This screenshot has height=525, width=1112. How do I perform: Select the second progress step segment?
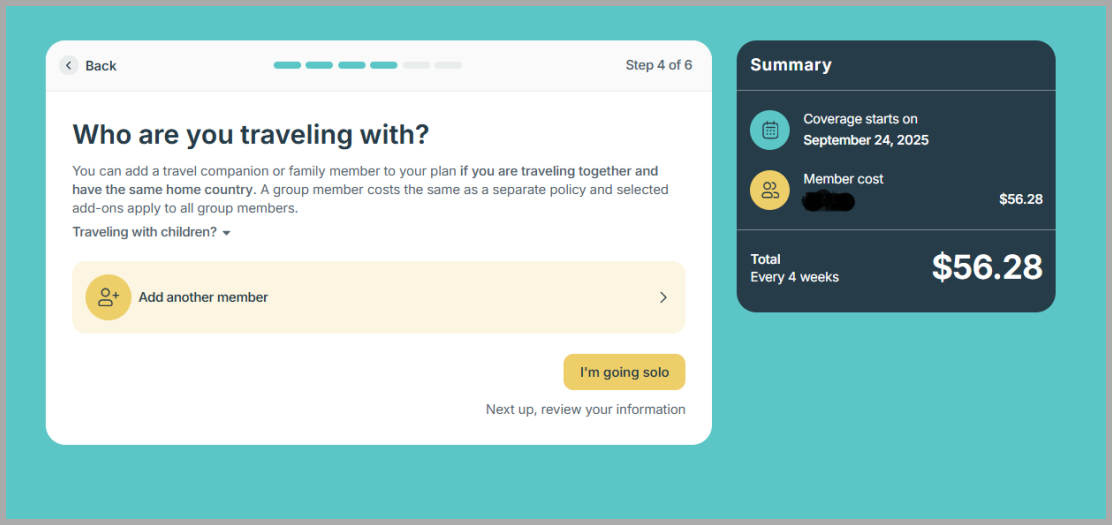click(x=319, y=65)
